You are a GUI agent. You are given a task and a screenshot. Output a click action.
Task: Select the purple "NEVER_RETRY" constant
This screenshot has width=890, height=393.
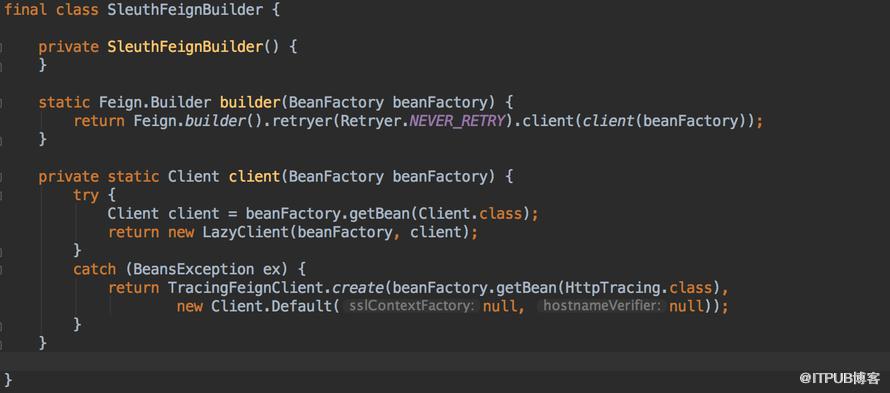457,121
